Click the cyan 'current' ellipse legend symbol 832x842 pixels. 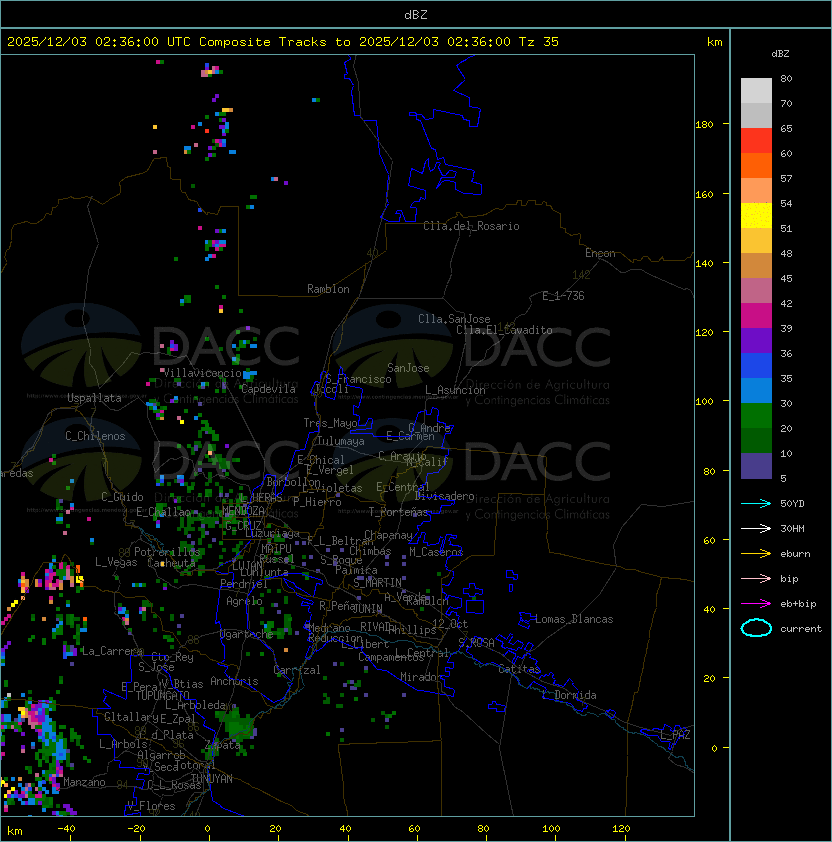[x=756, y=628]
